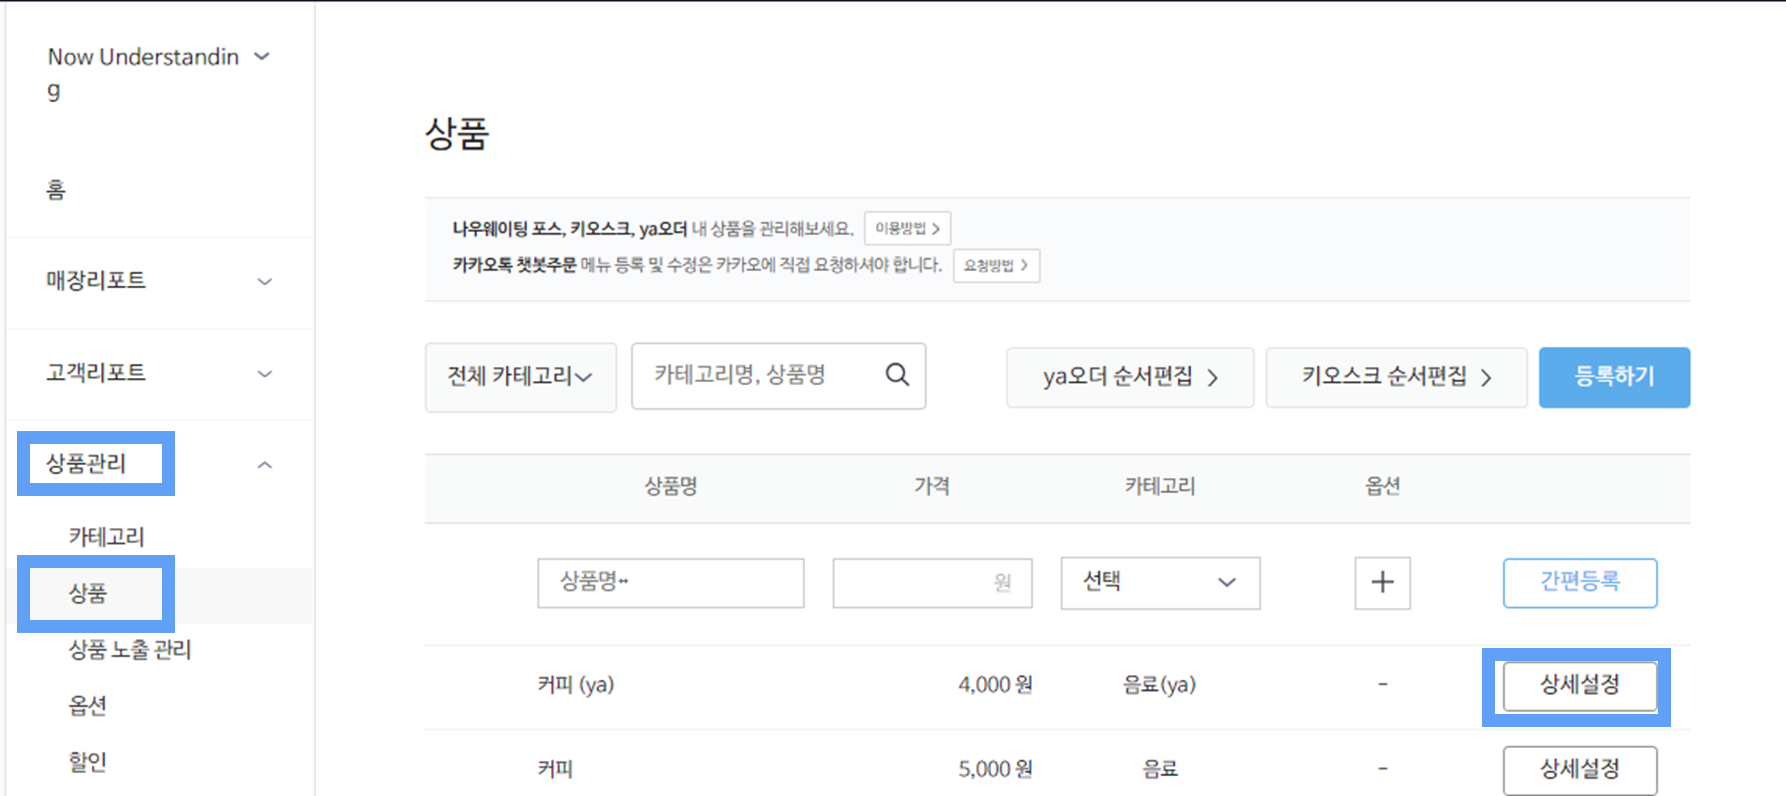The width and height of the screenshot is (1786, 796).
Task: Open ya오더 순서편집
Action: tap(1130, 377)
